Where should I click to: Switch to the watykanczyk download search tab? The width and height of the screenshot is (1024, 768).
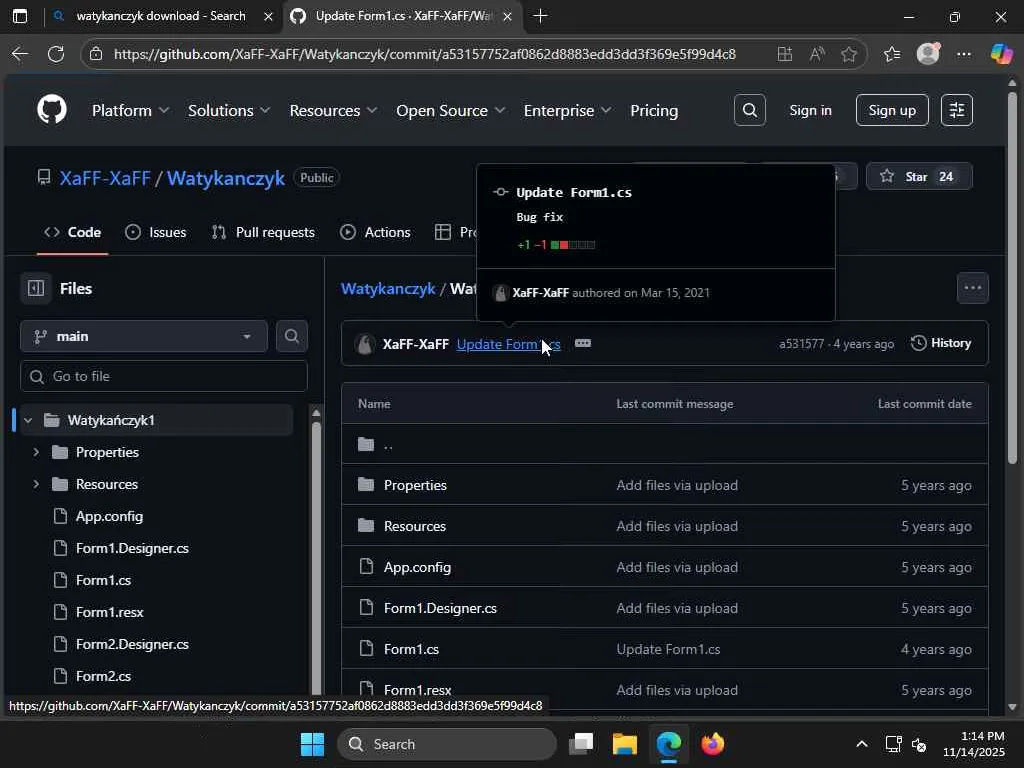click(161, 16)
